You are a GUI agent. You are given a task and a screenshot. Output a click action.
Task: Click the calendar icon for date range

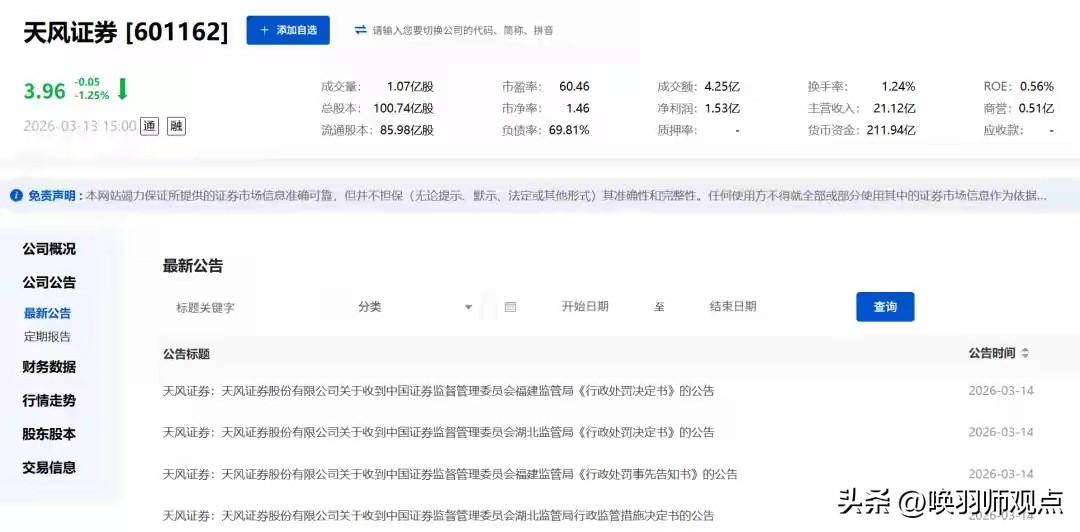(x=510, y=307)
